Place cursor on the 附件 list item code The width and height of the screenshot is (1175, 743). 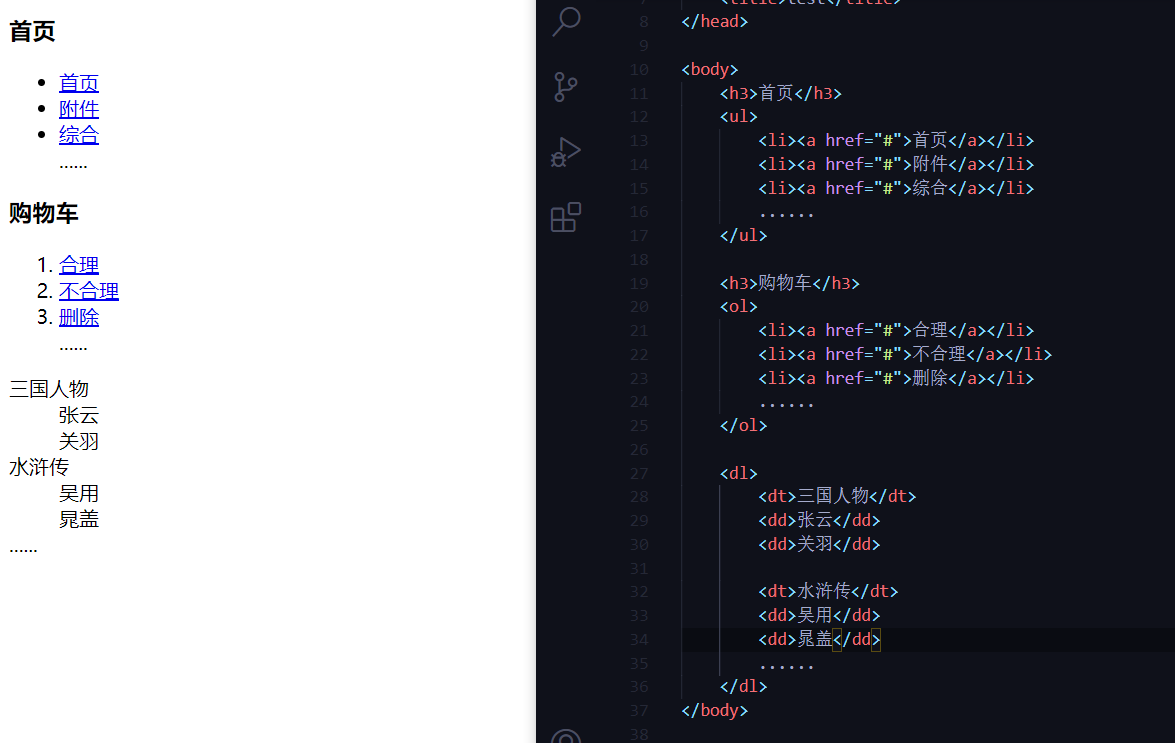[x=896, y=164]
